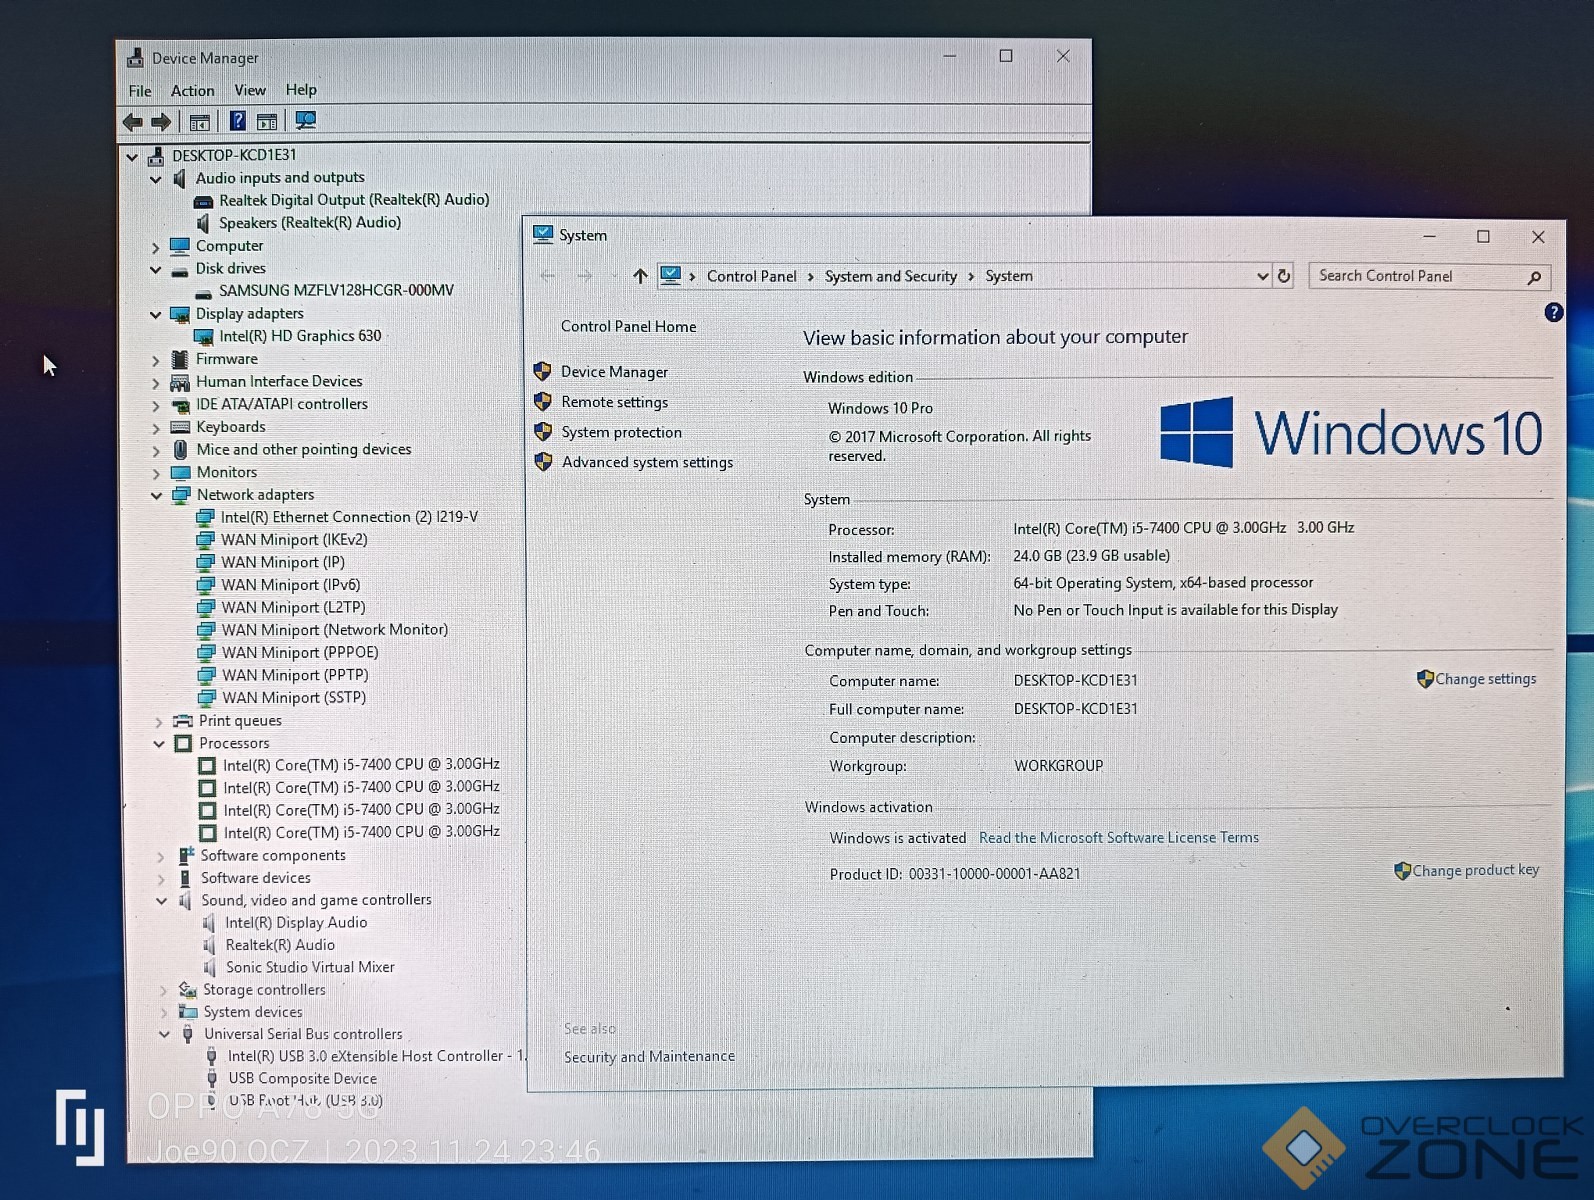This screenshot has height=1200, width=1594.
Task: Open the address bar history dropdown arrow
Action: pos(1262,276)
